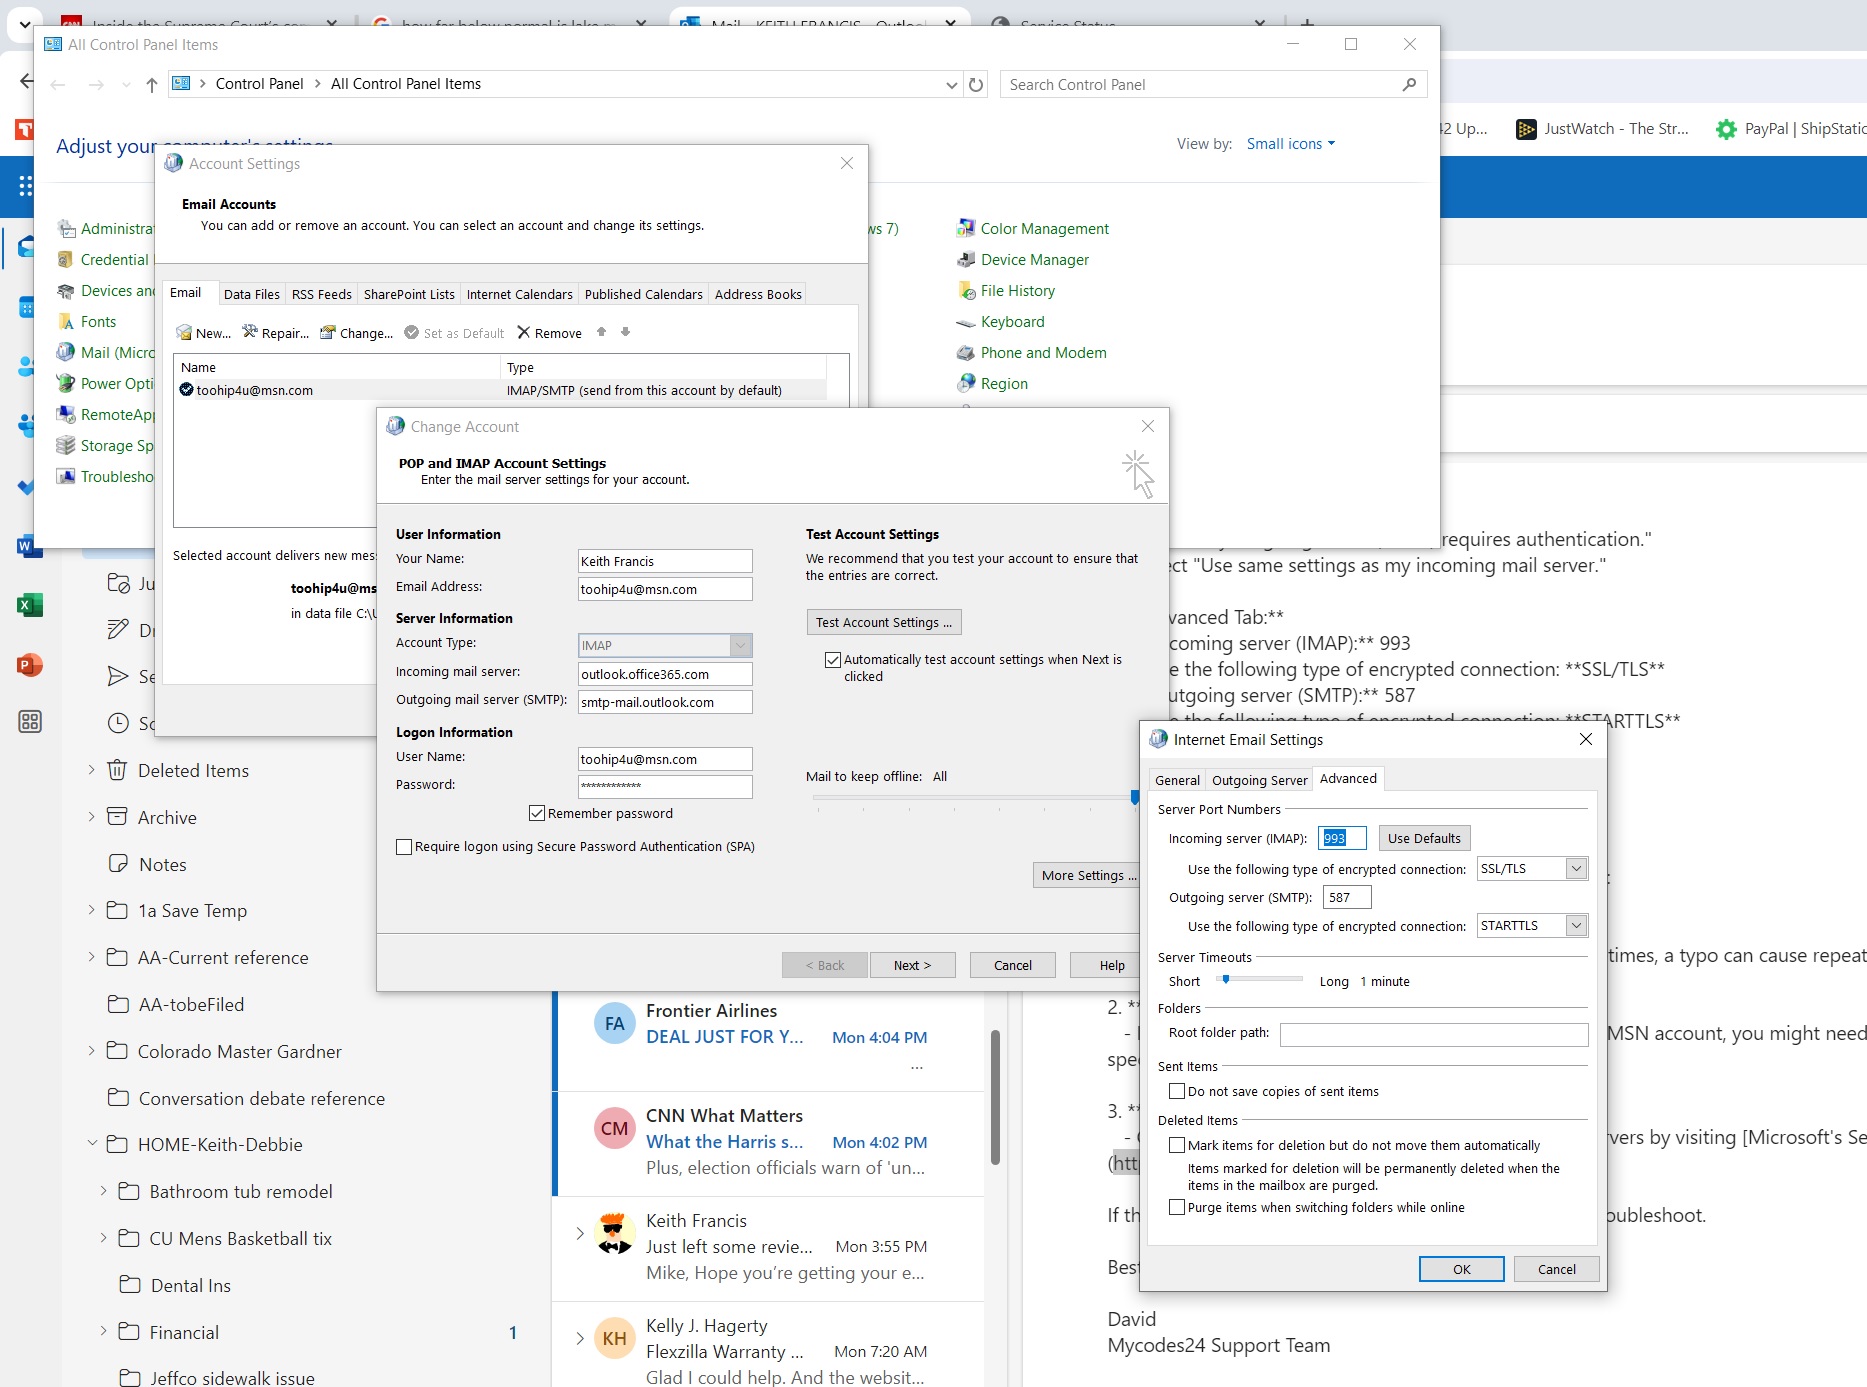Click Cancel in Change Account dialog

(x=1013, y=966)
